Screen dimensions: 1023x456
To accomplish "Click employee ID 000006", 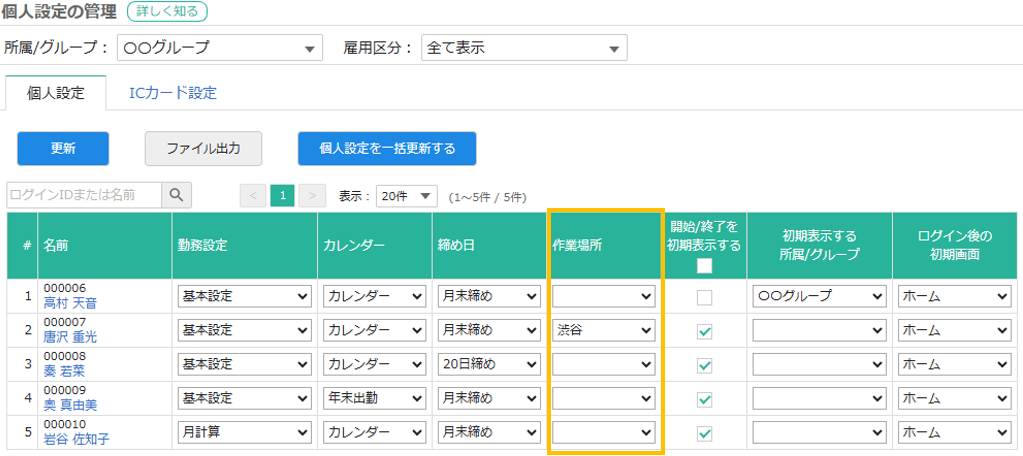I will click(65, 288).
